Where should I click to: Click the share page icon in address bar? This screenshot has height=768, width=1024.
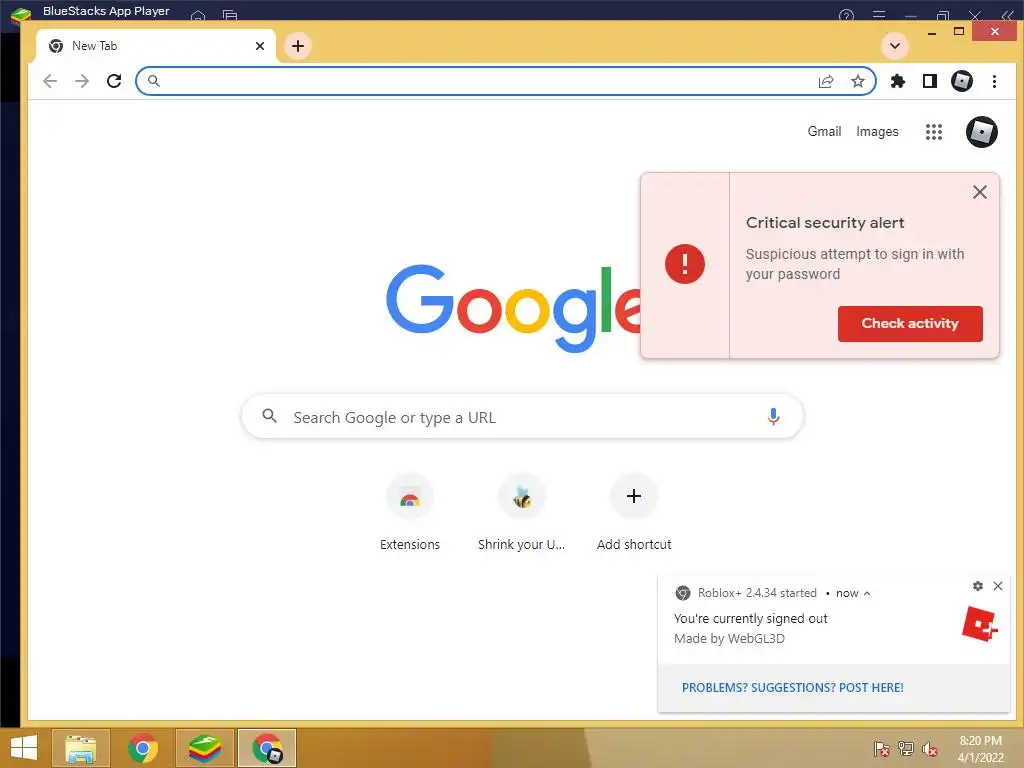pos(826,81)
